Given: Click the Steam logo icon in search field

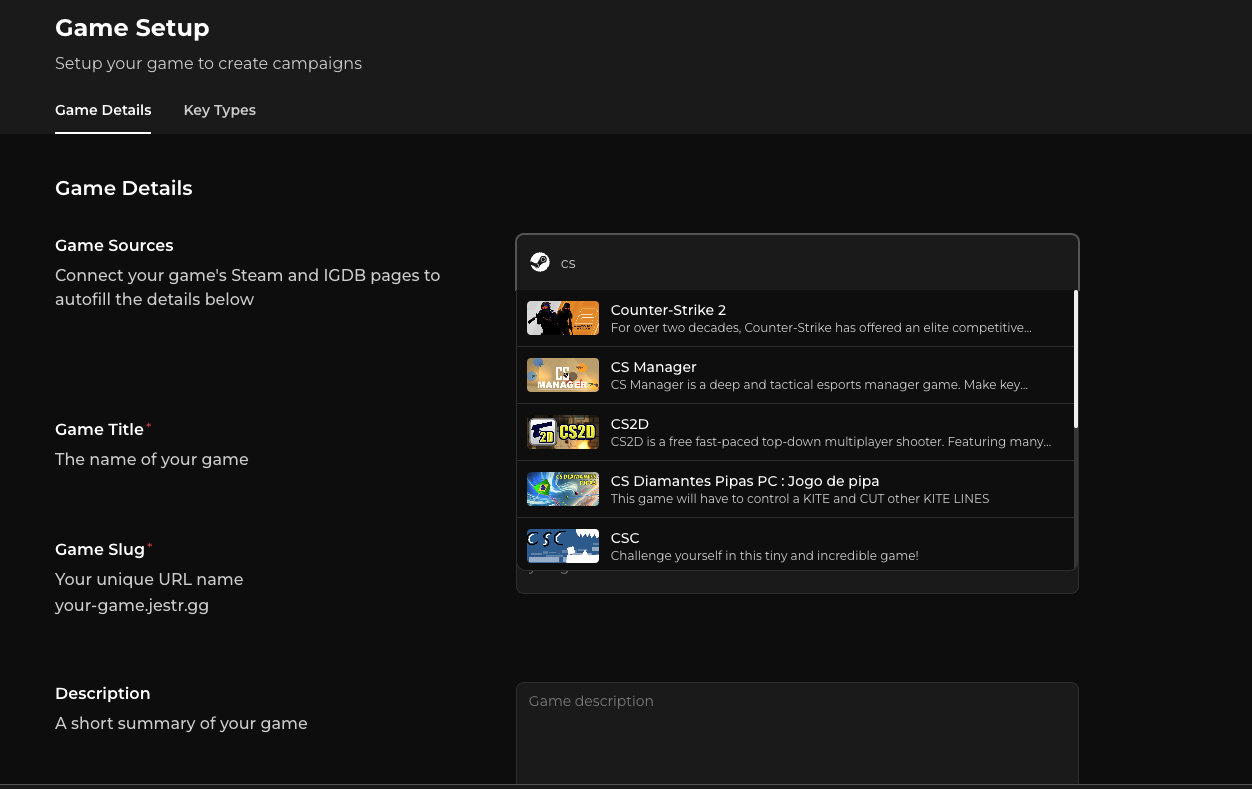Looking at the screenshot, I should pyautogui.click(x=539, y=262).
